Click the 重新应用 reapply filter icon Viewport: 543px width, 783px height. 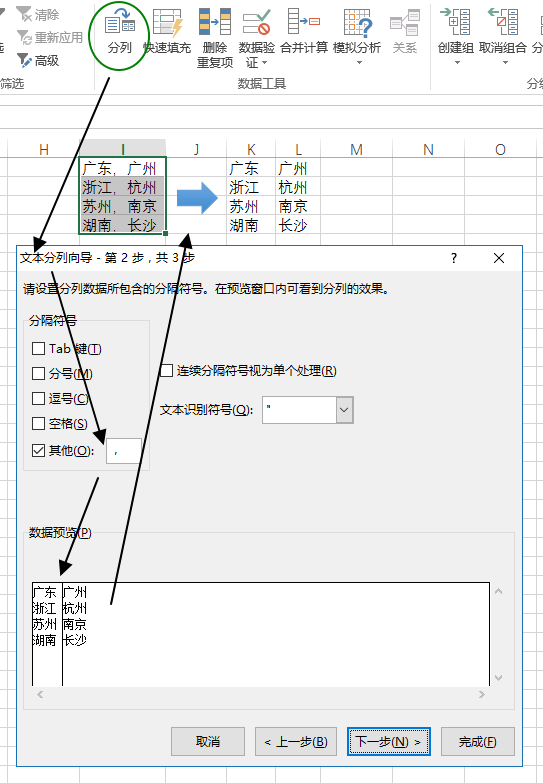(x=23, y=37)
